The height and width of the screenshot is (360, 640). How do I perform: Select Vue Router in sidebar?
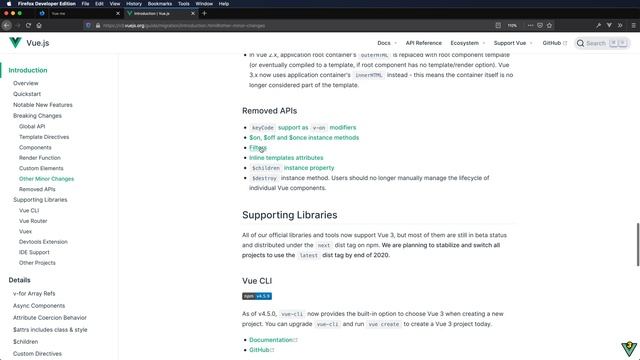pyautogui.click(x=33, y=221)
